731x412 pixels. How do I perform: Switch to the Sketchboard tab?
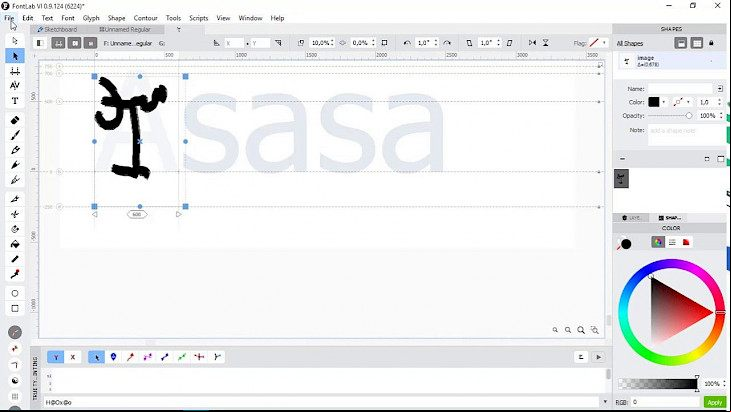tap(57, 29)
